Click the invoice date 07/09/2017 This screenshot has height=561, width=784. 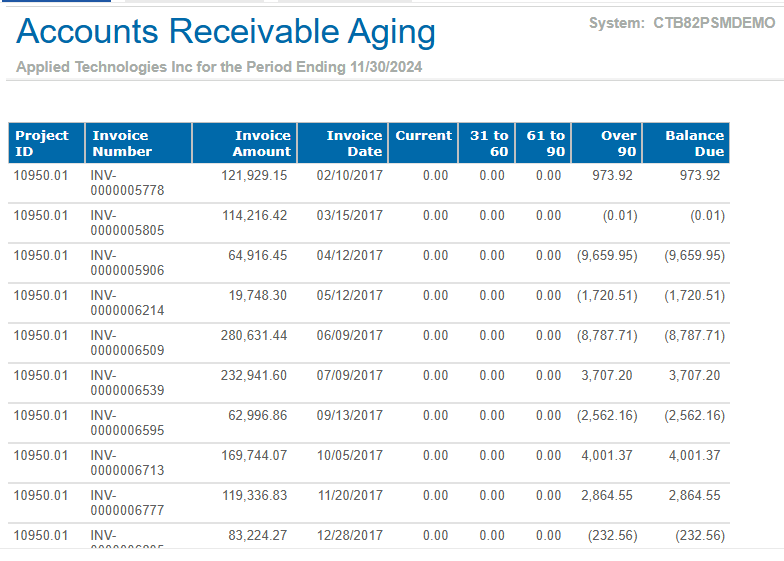pyautogui.click(x=349, y=375)
